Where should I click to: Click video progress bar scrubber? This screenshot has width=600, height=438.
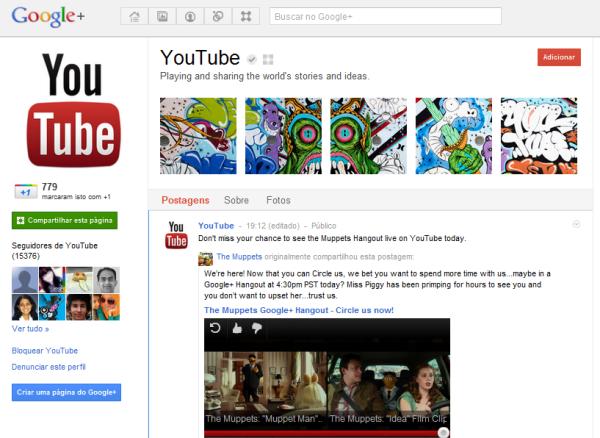[x=443, y=432]
